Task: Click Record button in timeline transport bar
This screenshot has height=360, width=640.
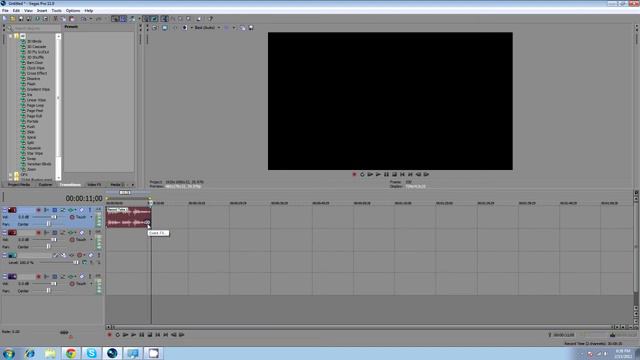Action: [x=109, y=335]
